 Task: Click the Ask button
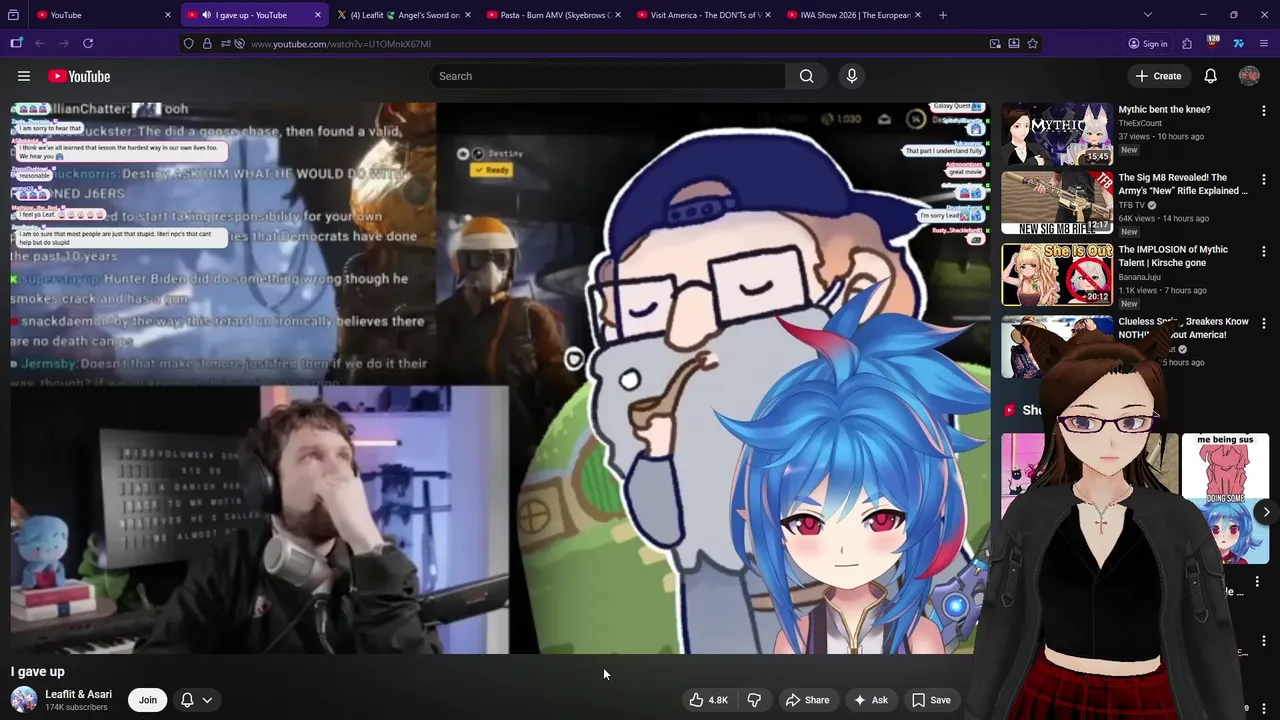pyautogui.click(x=870, y=700)
